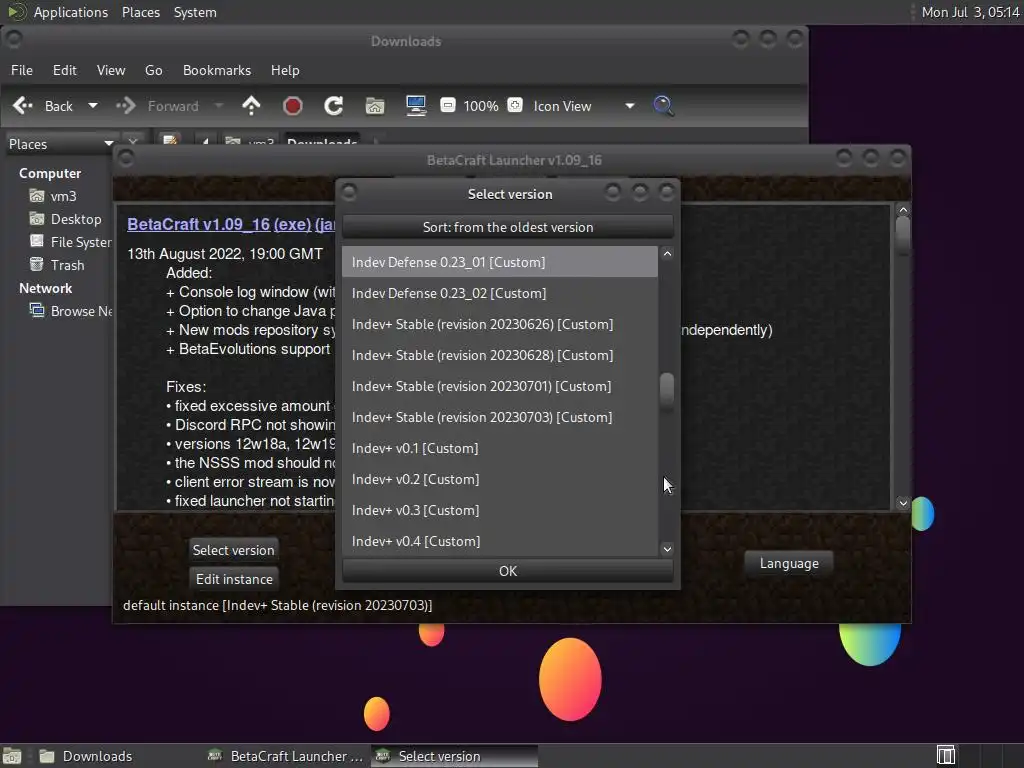1024x768 pixels.
Task: Open the Icon View dropdown
Action: click(584, 106)
